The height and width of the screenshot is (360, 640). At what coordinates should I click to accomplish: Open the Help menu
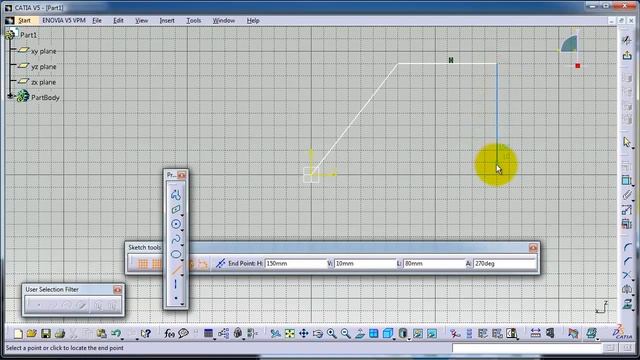(253, 20)
